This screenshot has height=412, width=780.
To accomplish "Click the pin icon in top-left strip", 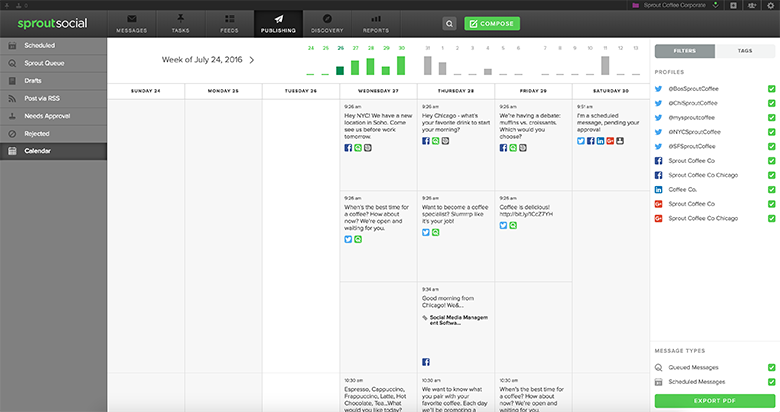I will click(7, 5).
